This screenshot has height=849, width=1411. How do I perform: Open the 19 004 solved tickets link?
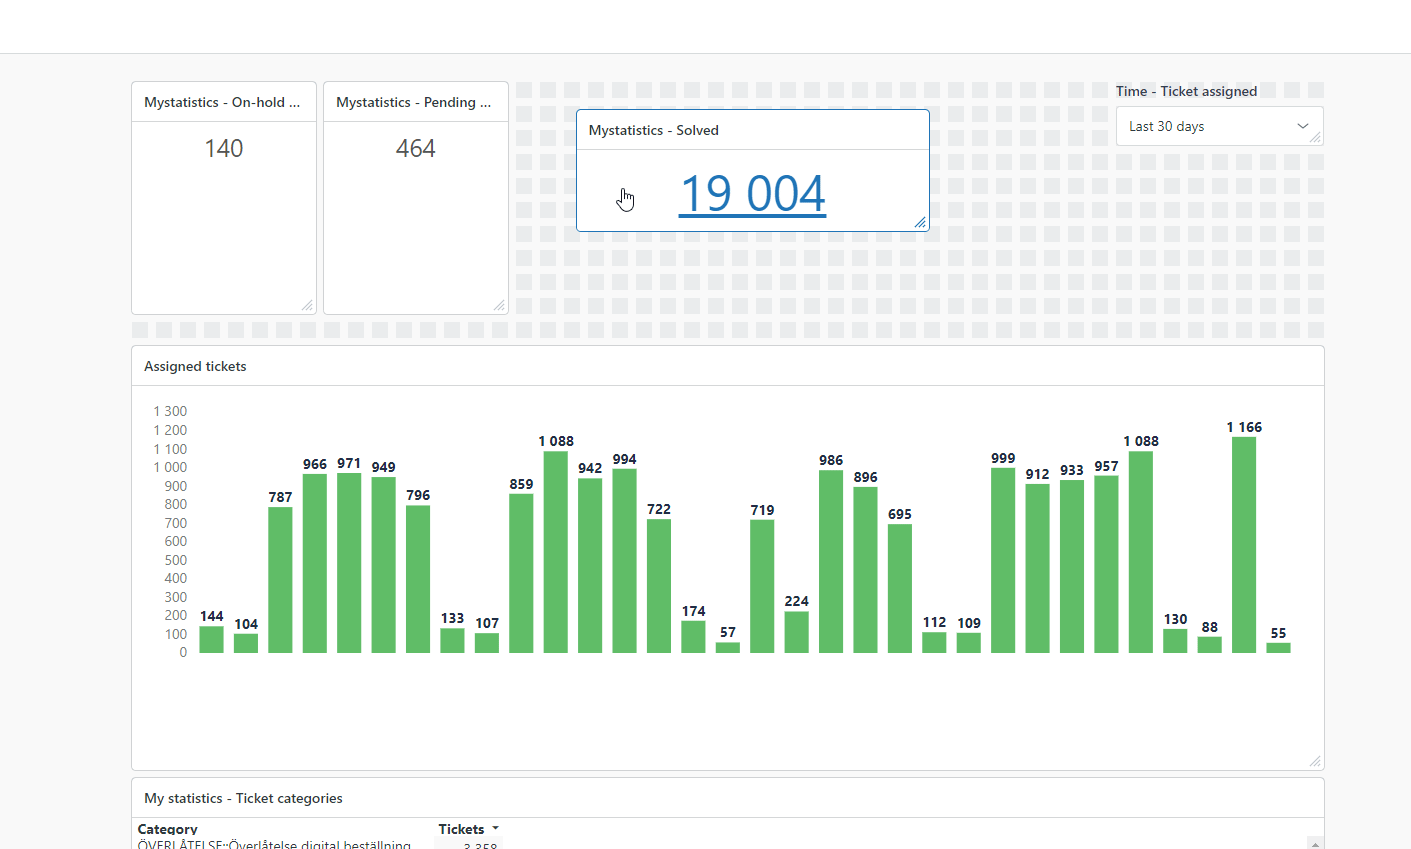(x=752, y=193)
